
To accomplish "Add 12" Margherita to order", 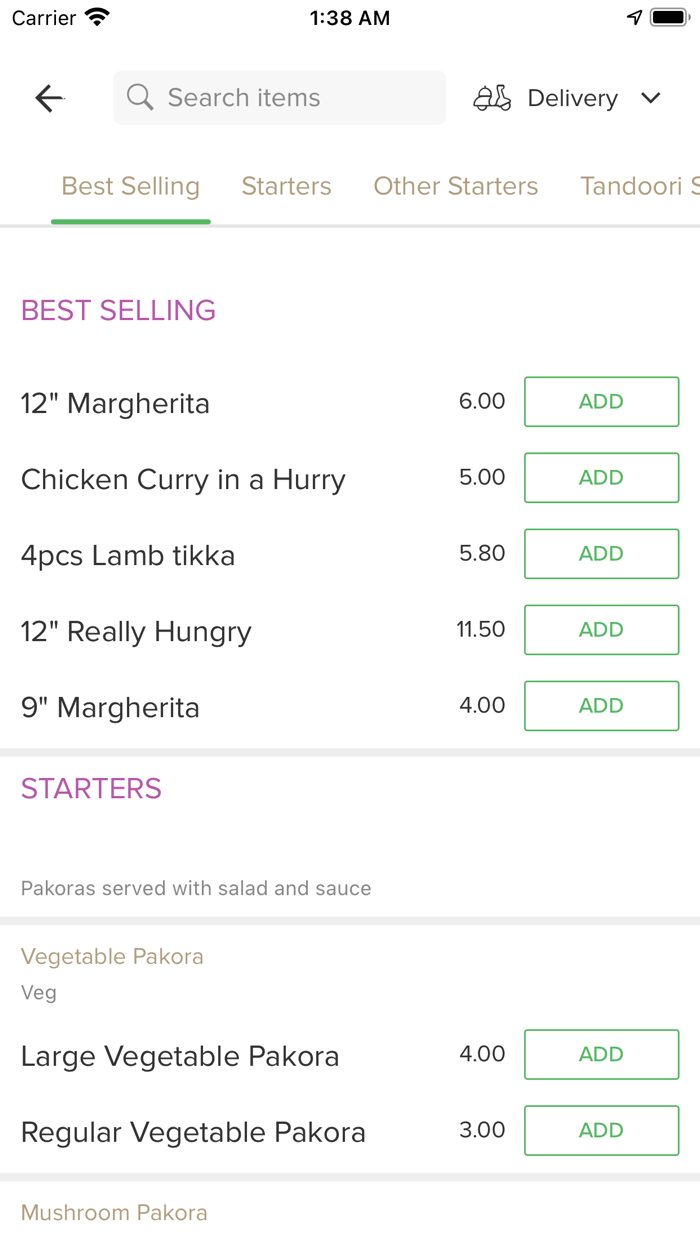I will [601, 402].
